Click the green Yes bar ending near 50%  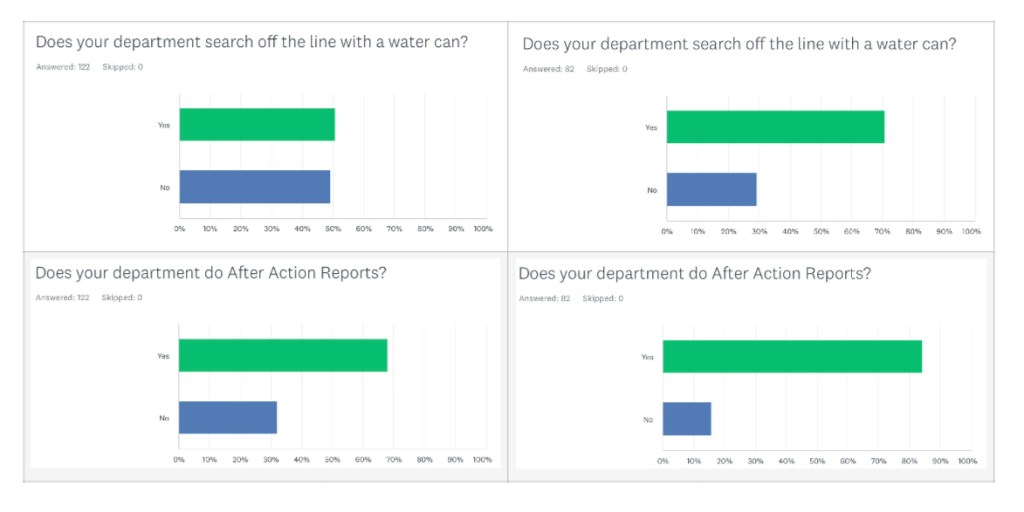pyautogui.click(x=257, y=124)
